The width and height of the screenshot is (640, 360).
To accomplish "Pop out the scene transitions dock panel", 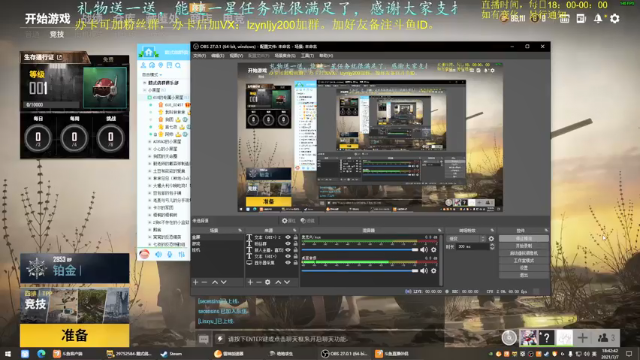I will pos(492,231).
